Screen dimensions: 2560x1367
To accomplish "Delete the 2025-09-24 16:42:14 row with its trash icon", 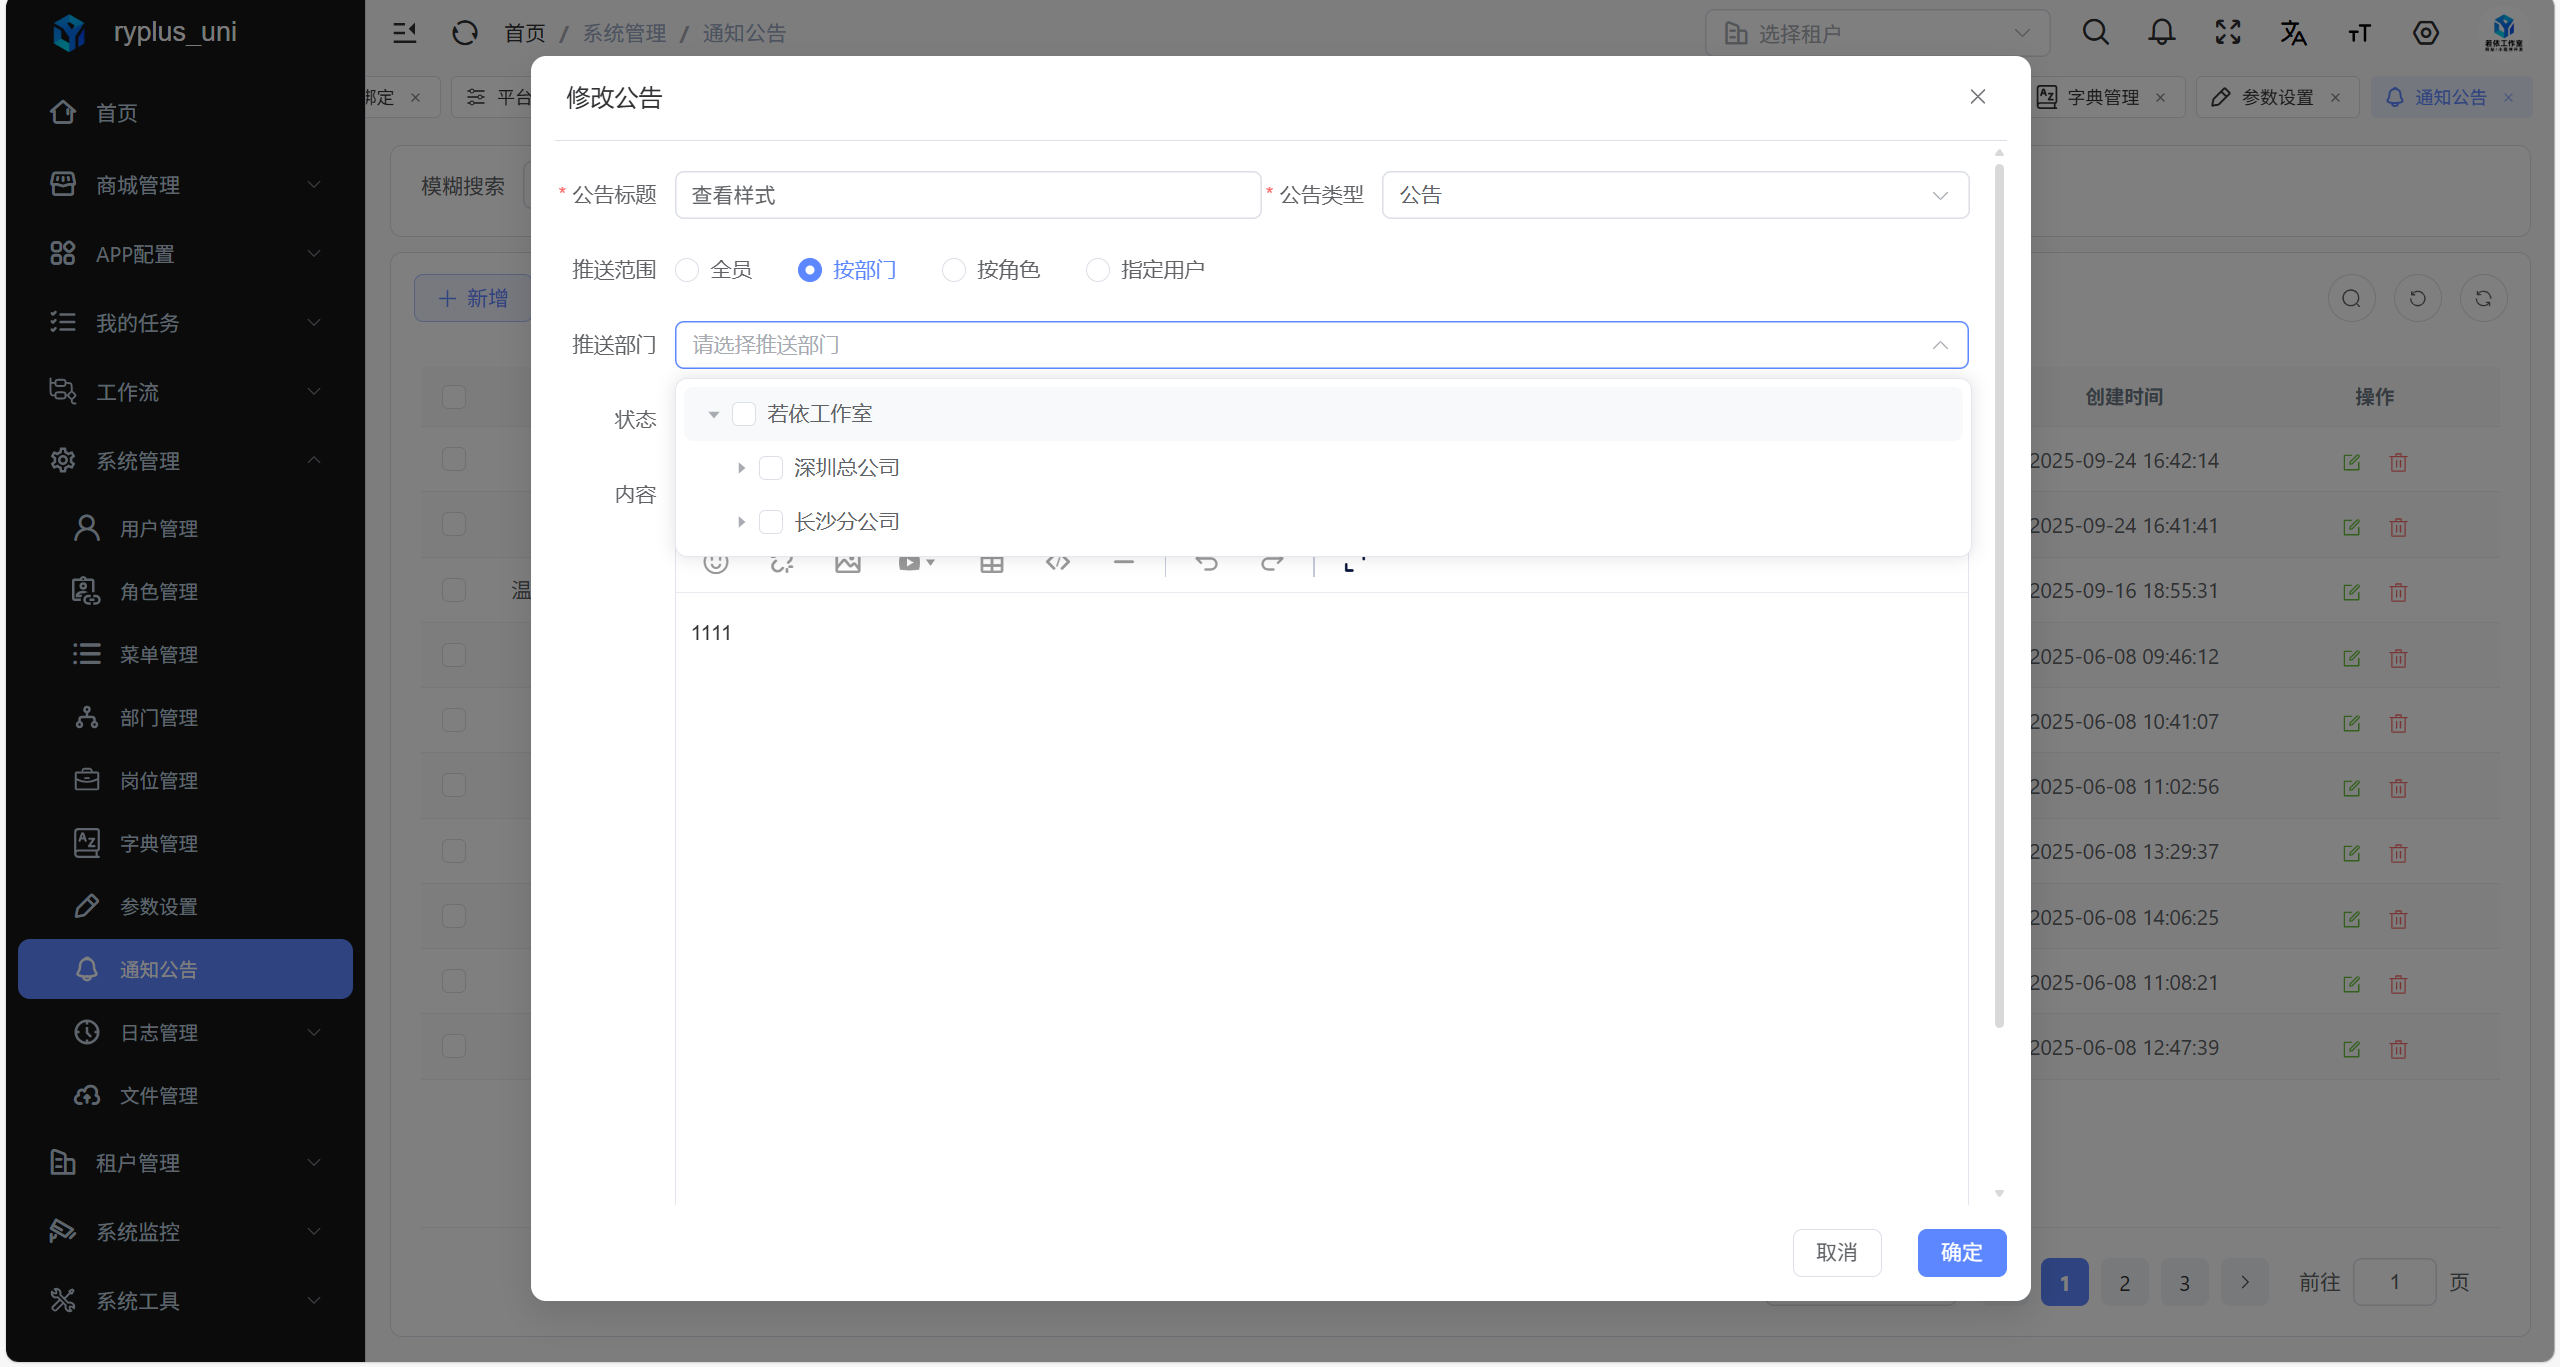I will point(2398,462).
